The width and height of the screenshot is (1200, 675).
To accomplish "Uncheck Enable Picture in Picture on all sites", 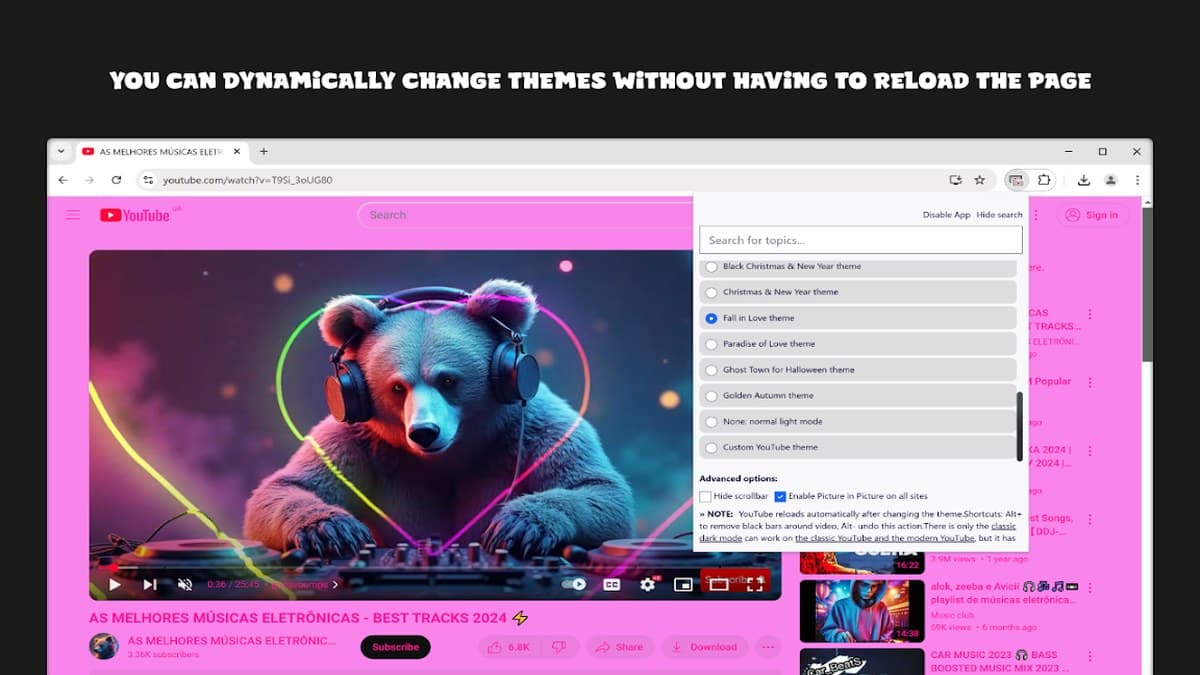I will point(780,496).
